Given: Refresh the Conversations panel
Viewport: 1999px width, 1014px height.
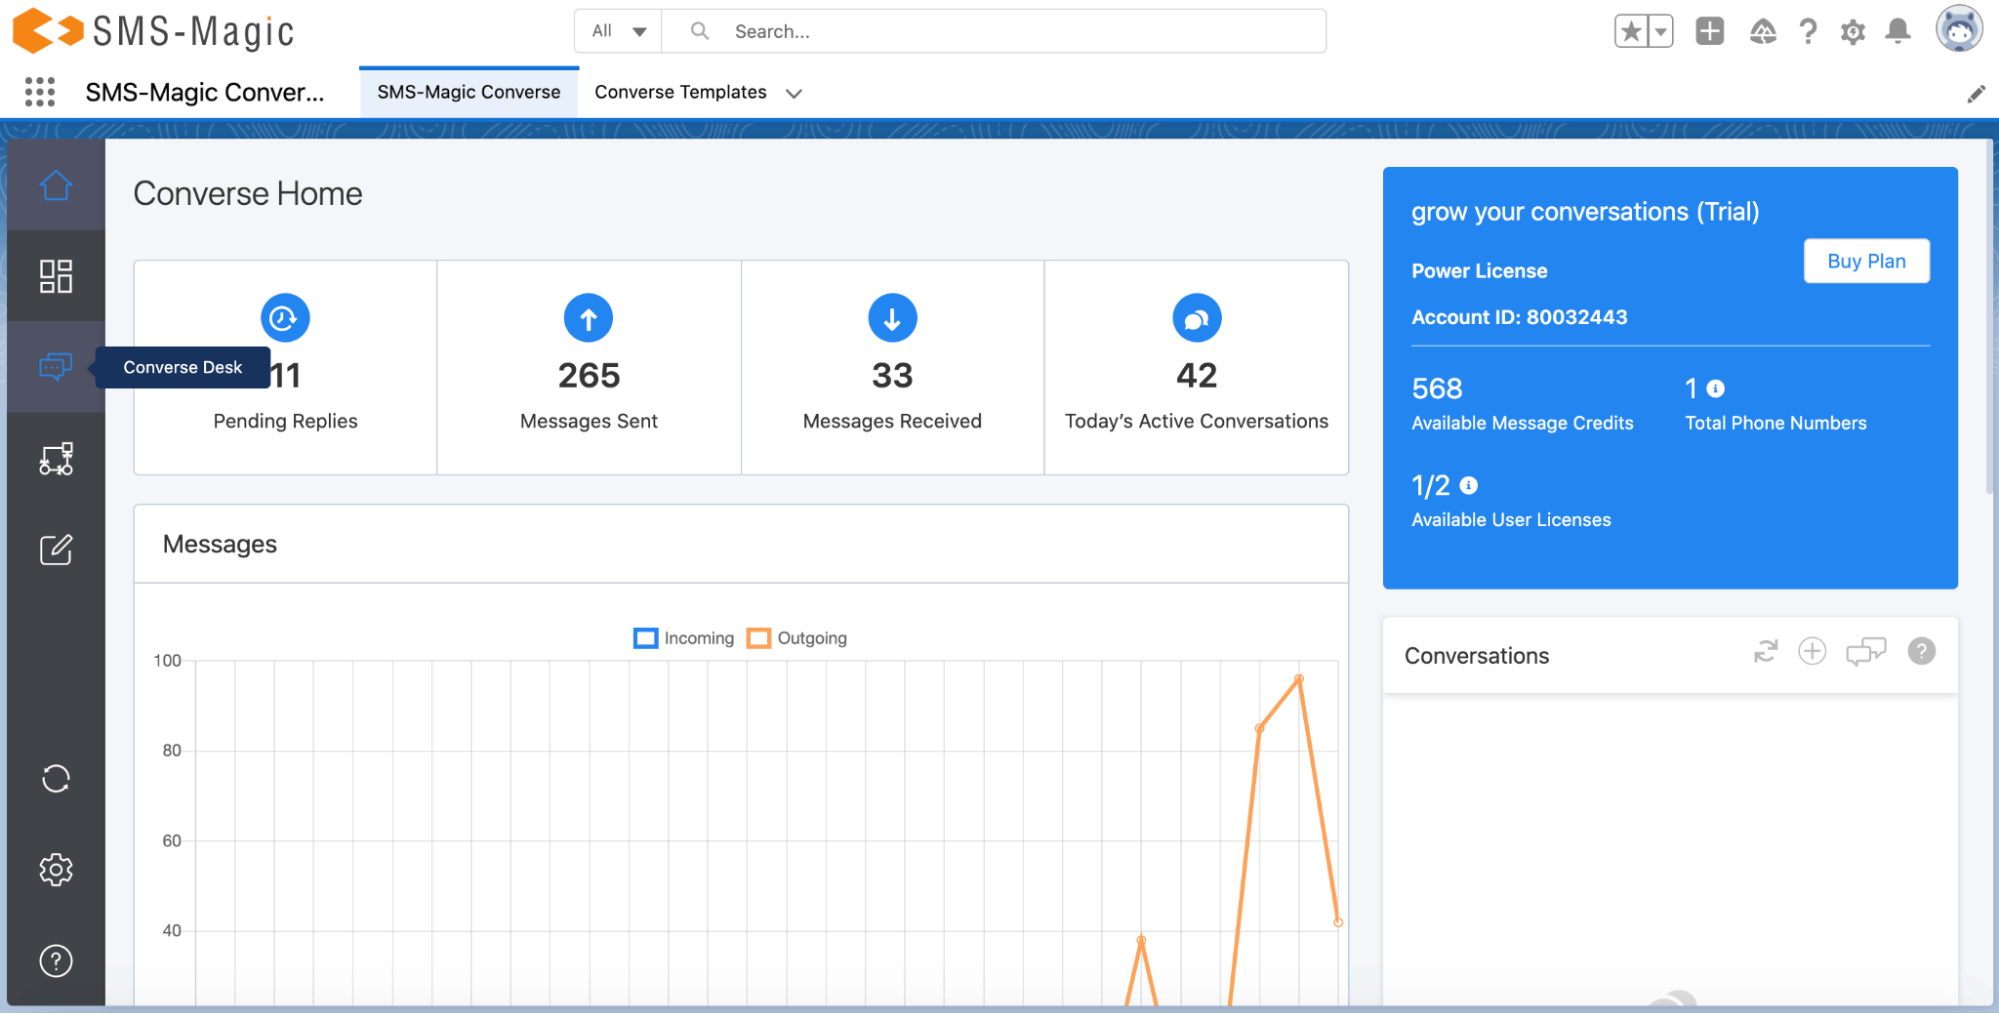Looking at the screenshot, I should click(1766, 652).
